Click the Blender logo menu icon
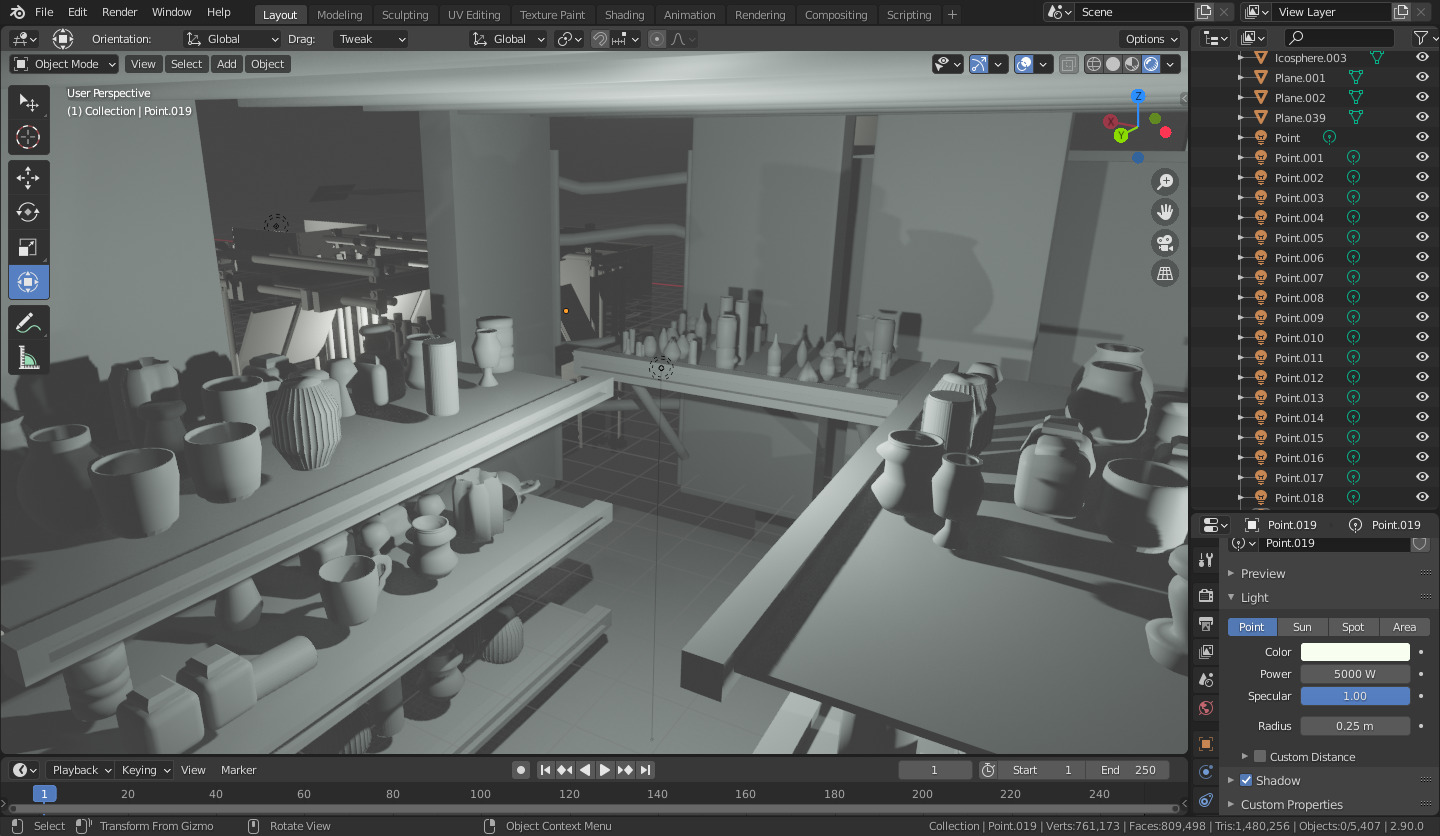This screenshot has height=836, width=1440. click(x=18, y=12)
